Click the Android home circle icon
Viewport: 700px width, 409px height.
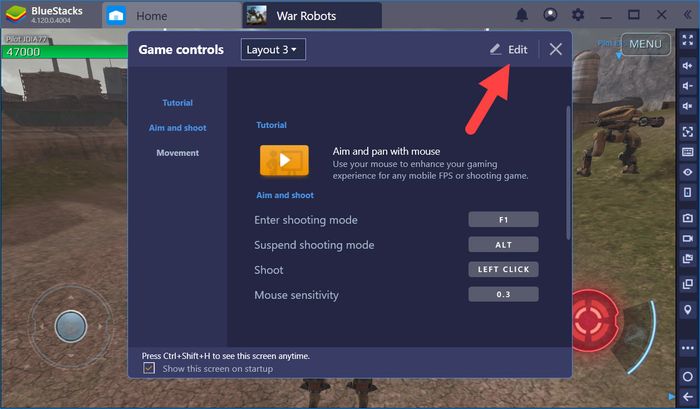point(688,376)
